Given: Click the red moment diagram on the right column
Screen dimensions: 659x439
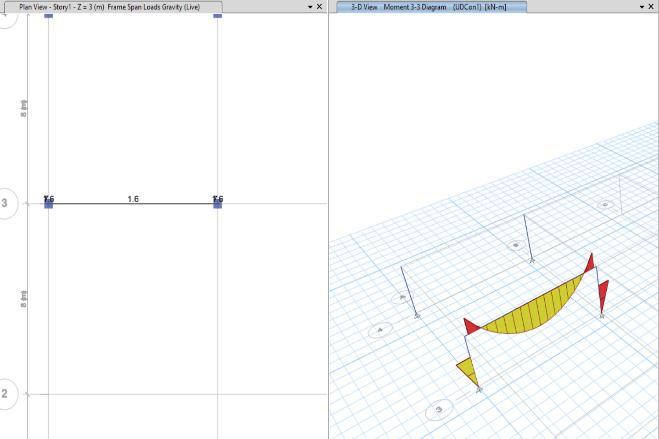Looking at the screenshot, I should [x=603, y=294].
